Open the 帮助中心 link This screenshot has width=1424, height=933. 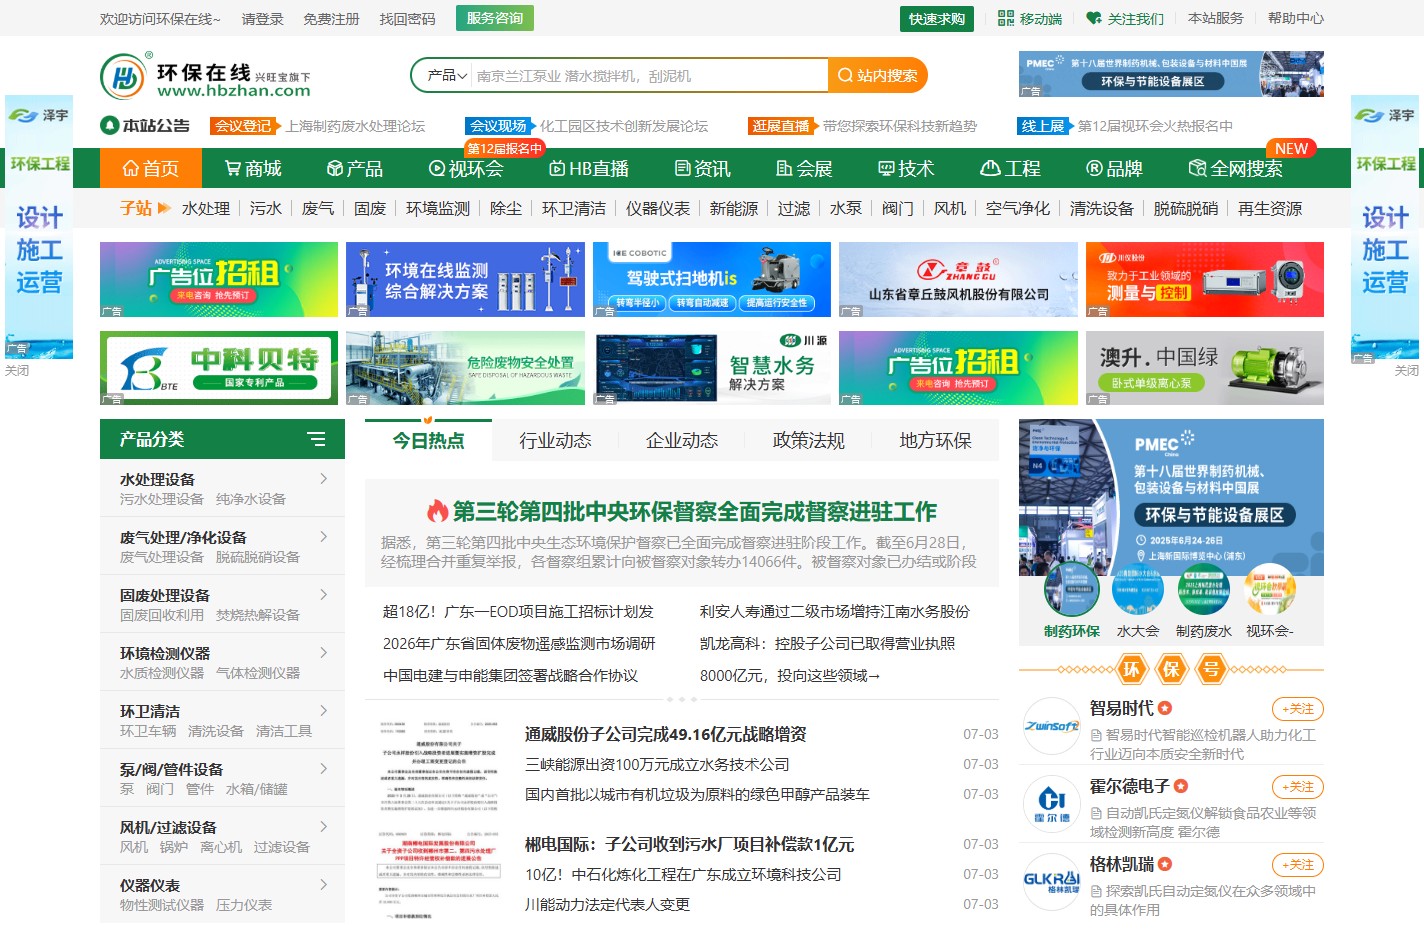click(x=1295, y=18)
